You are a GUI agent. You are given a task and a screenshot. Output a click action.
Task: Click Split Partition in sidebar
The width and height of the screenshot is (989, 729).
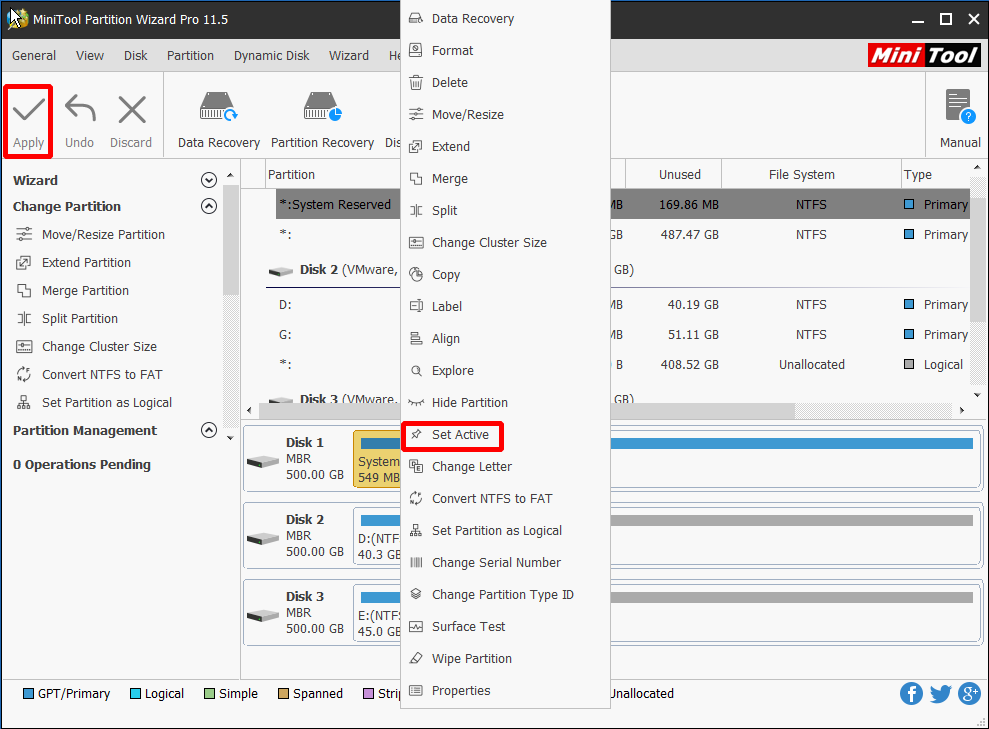point(80,318)
